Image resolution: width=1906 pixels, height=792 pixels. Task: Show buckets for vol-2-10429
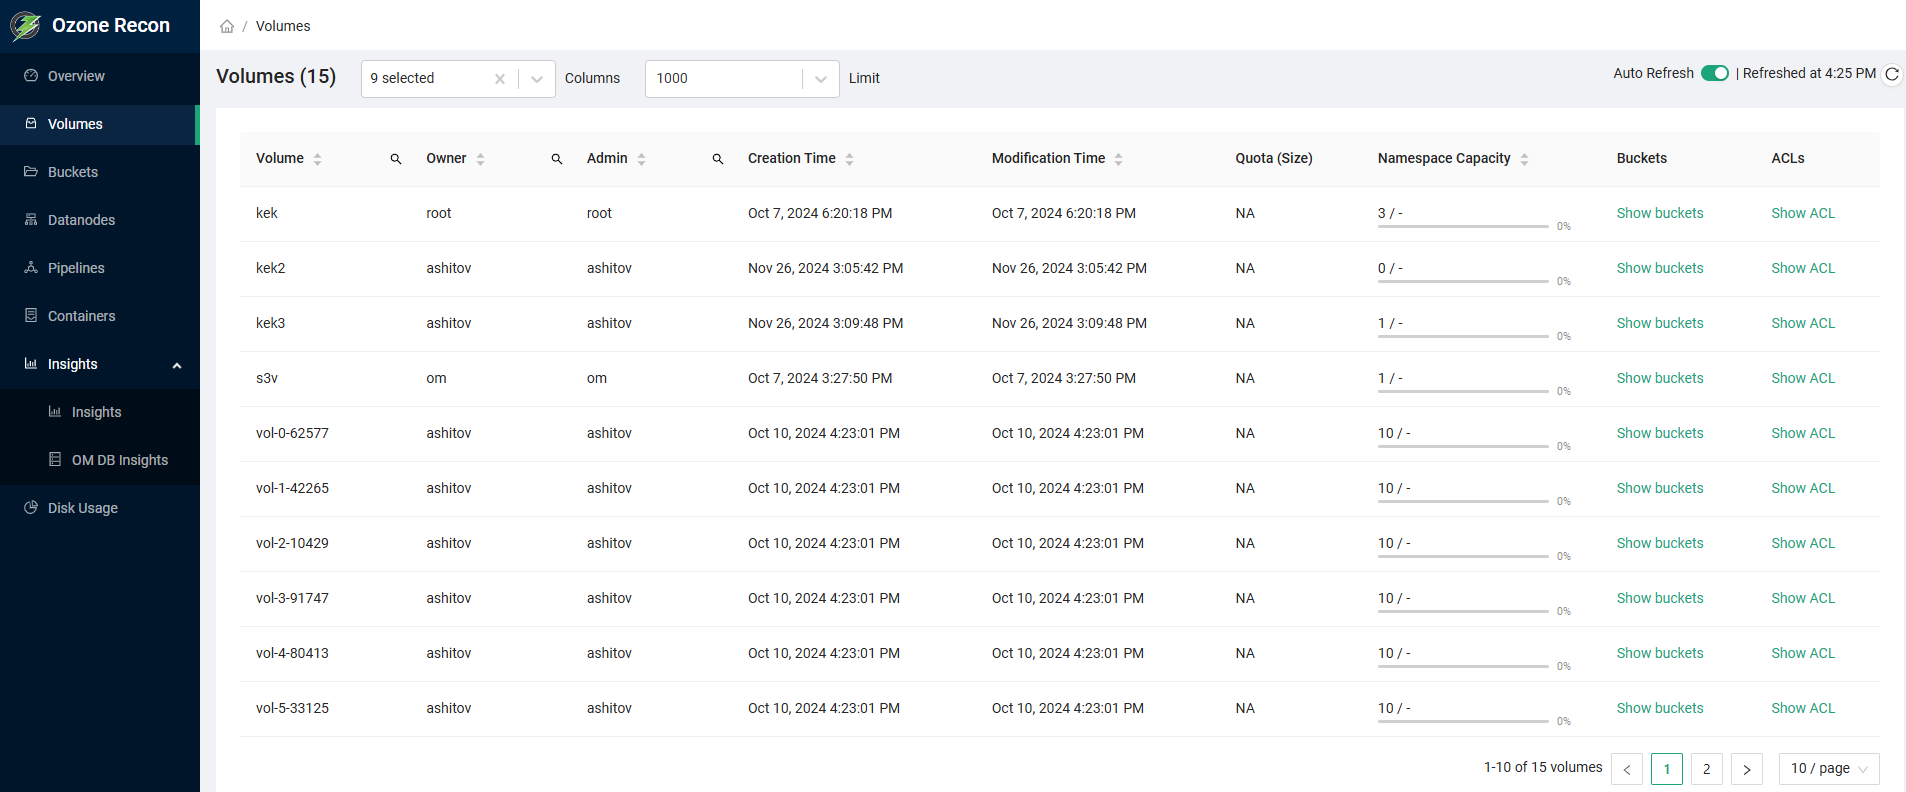click(1660, 543)
